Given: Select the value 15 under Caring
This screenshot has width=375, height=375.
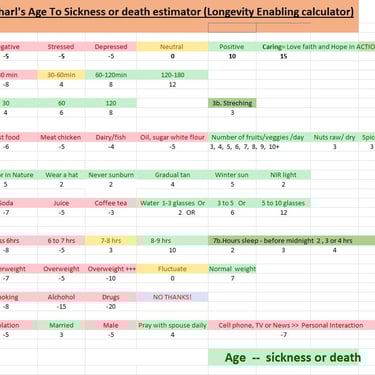Looking at the screenshot, I should click(283, 56).
